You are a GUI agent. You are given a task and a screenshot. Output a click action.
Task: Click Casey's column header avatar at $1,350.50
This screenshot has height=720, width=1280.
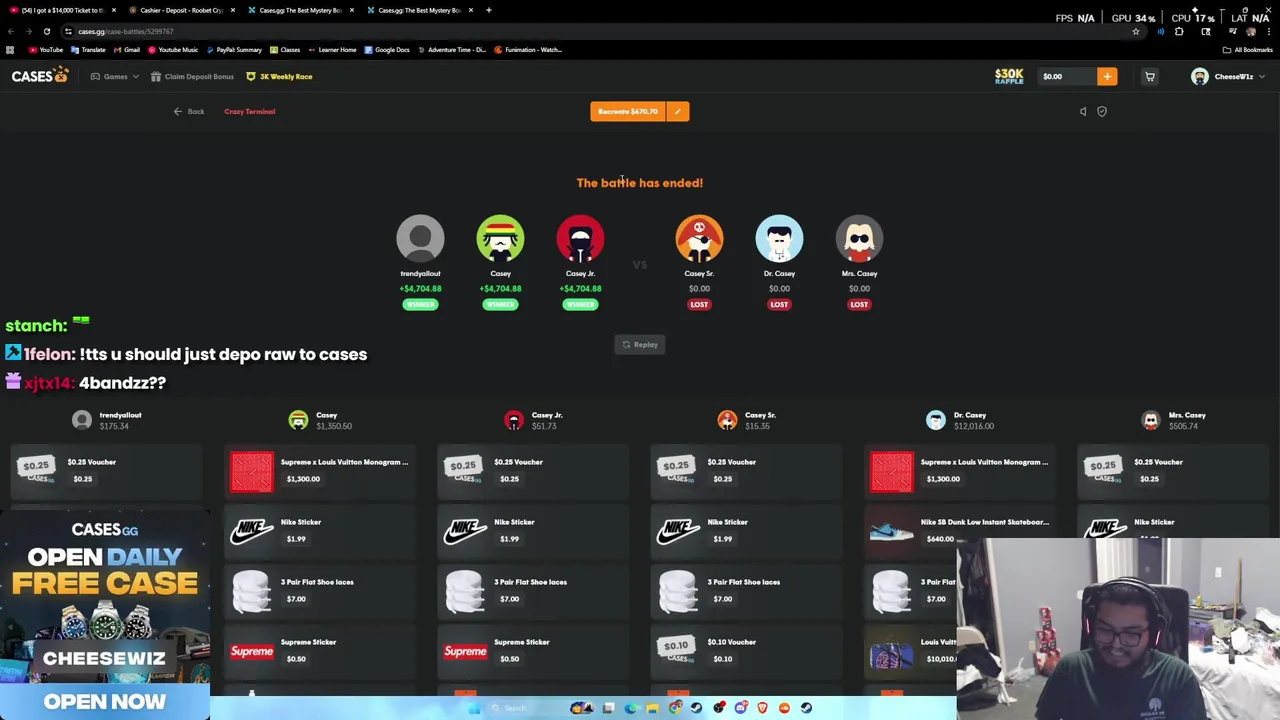298,420
